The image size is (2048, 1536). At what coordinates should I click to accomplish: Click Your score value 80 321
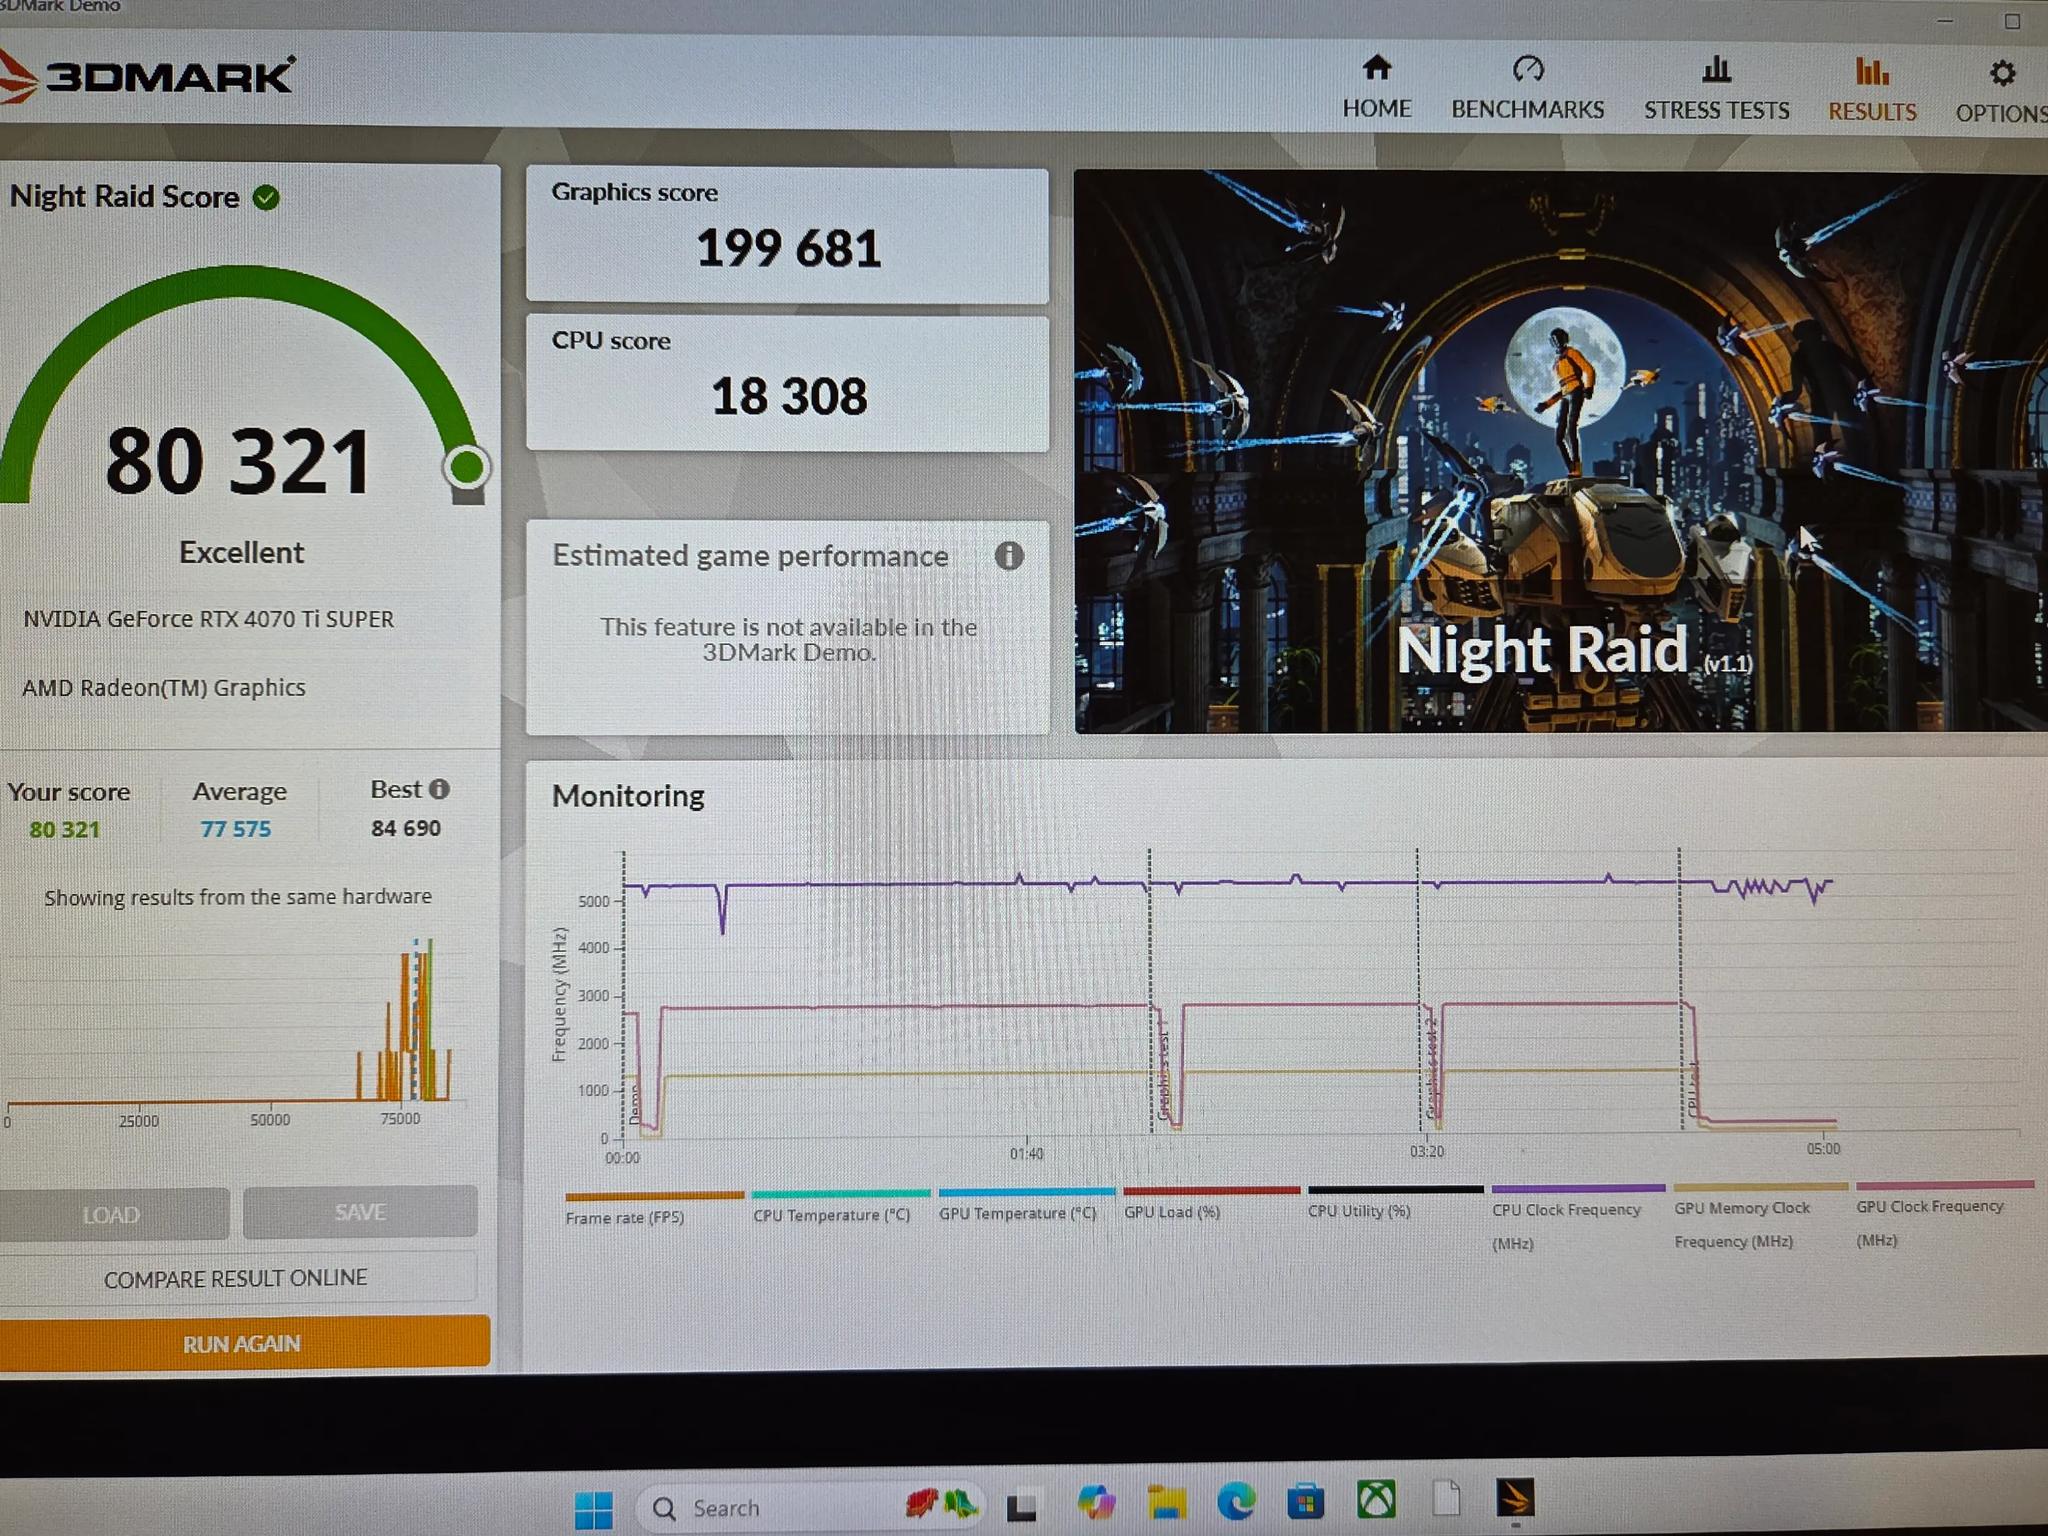pyautogui.click(x=65, y=830)
